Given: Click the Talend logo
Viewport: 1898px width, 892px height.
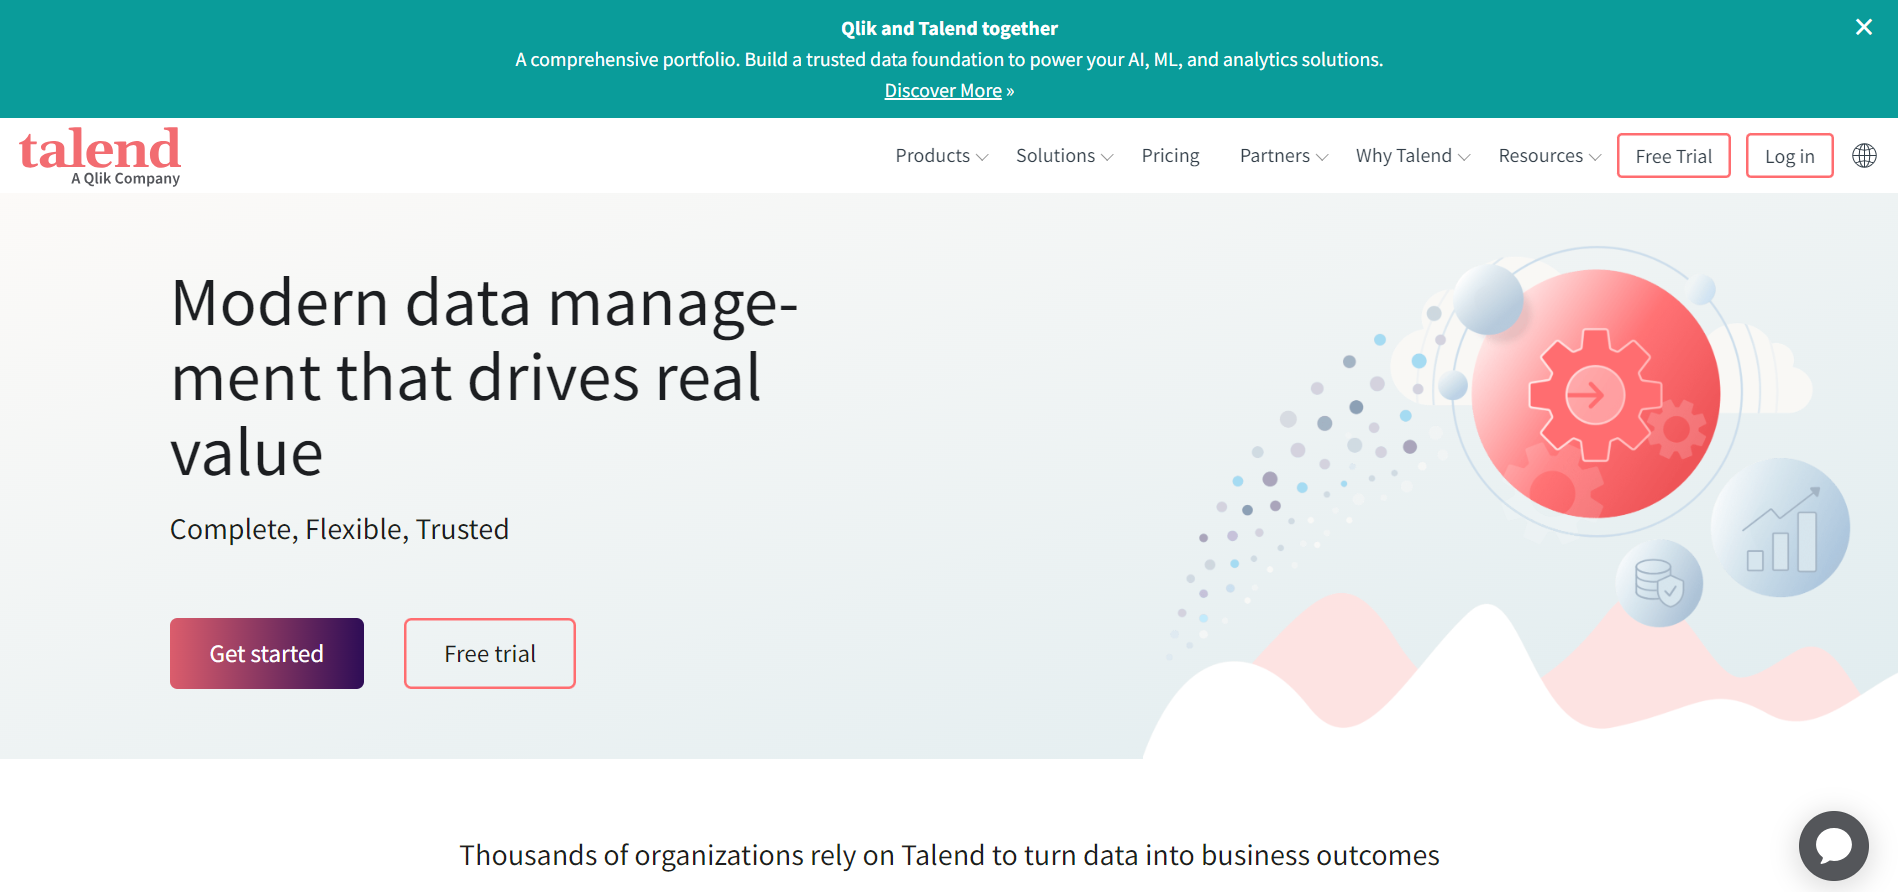Looking at the screenshot, I should 100,156.
